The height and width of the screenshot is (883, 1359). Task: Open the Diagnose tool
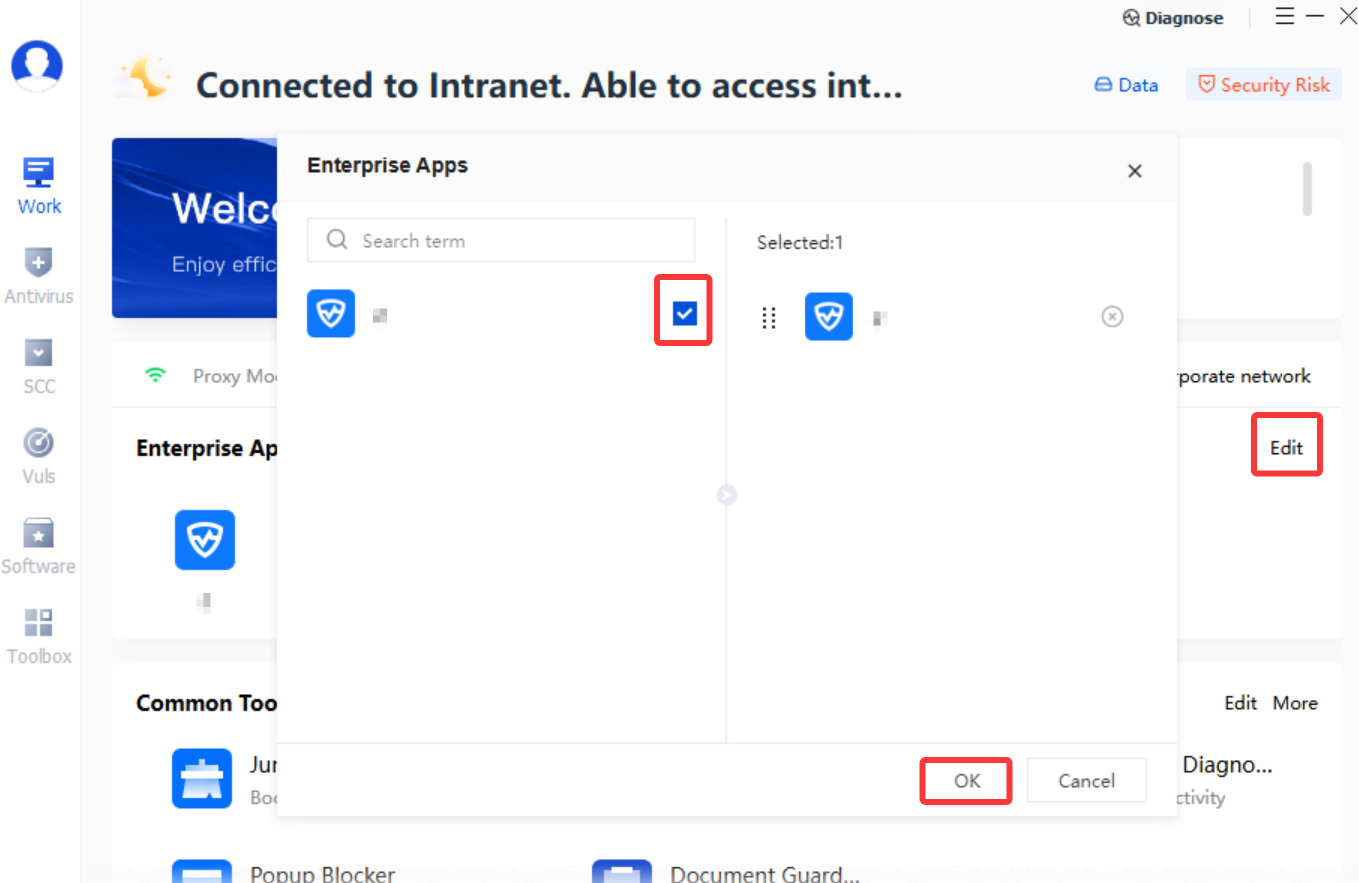1173,18
